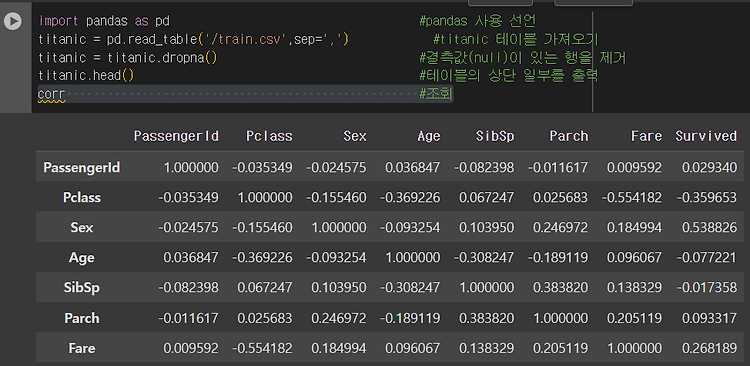Click the 0.205119 value in Parch row
The height and width of the screenshot is (366, 750).
click(634, 318)
